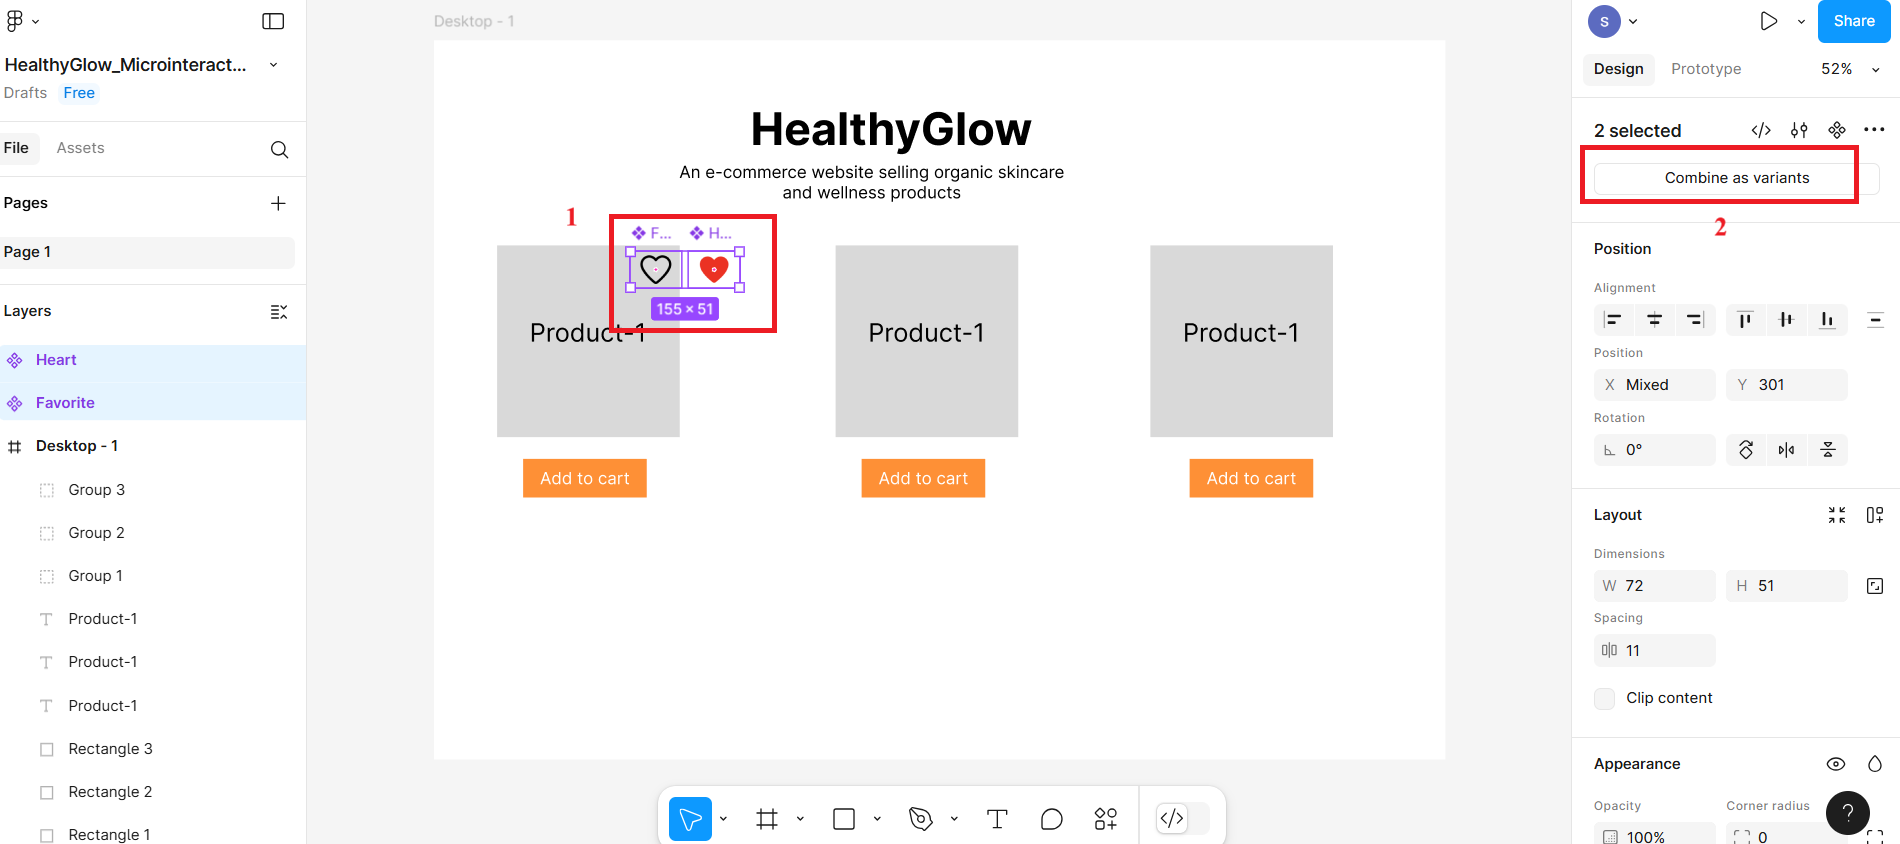Expand the Rectangle shape tools dropdown
Viewport: 1900px width, 844px height.
[877, 819]
